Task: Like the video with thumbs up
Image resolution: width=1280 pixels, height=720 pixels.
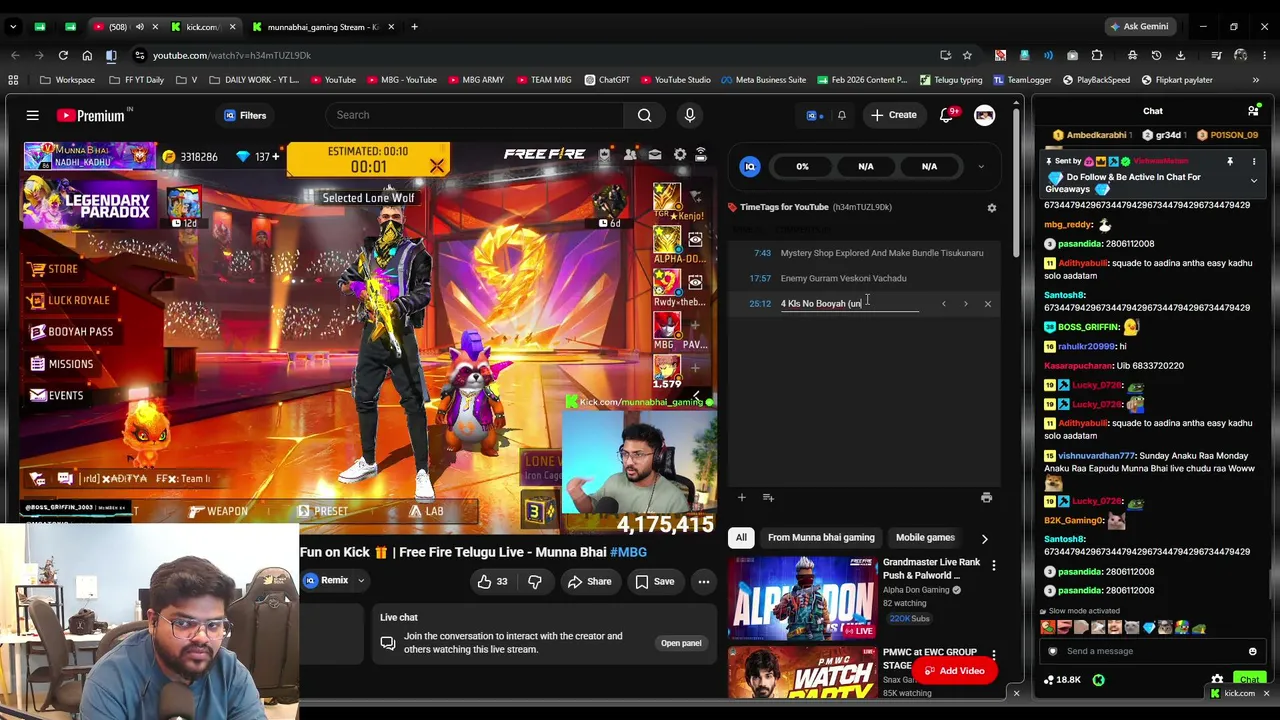Action: tap(492, 581)
